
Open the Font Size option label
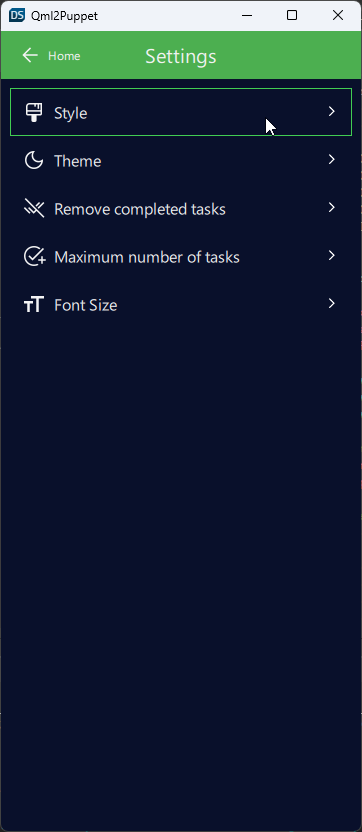[x=85, y=305]
